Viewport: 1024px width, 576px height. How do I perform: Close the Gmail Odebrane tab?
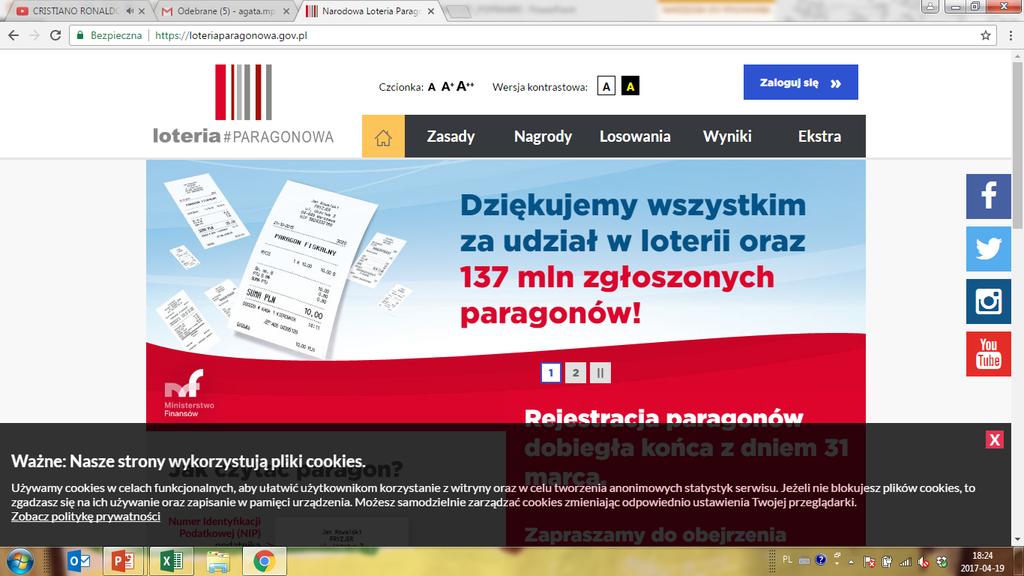pyautogui.click(x=286, y=11)
